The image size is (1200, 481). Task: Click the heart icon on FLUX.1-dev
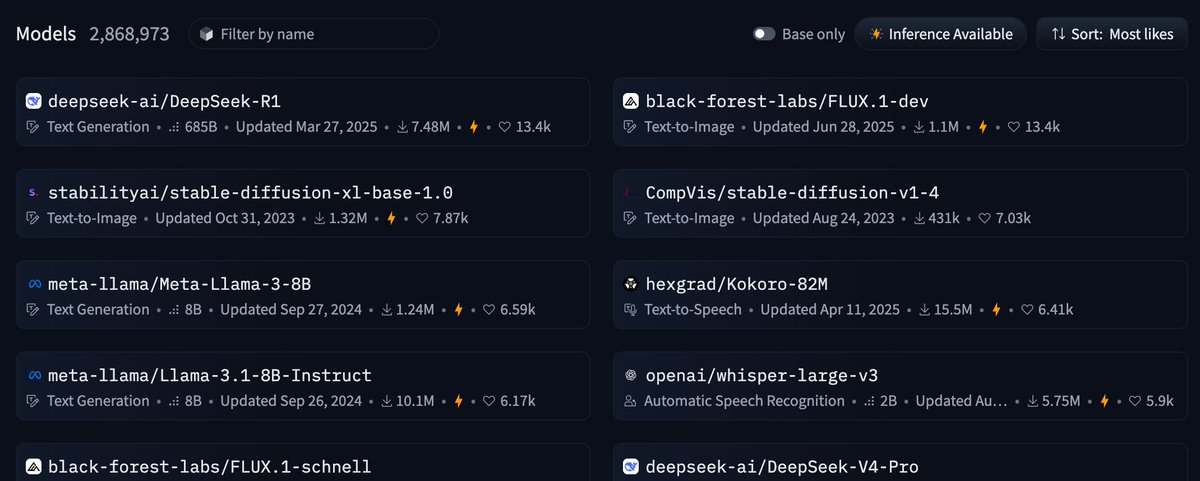tap(1014, 127)
